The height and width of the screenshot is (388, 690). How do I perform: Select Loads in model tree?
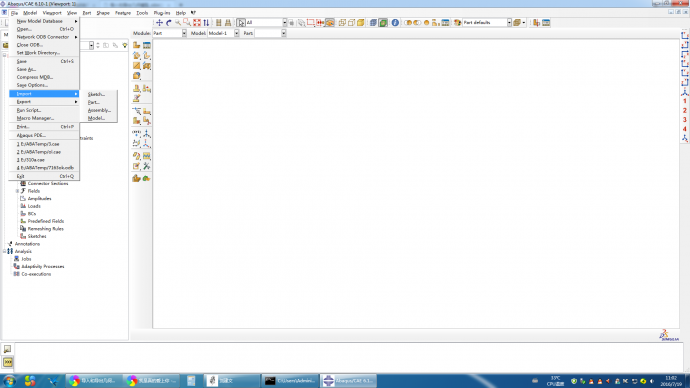[34, 206]
